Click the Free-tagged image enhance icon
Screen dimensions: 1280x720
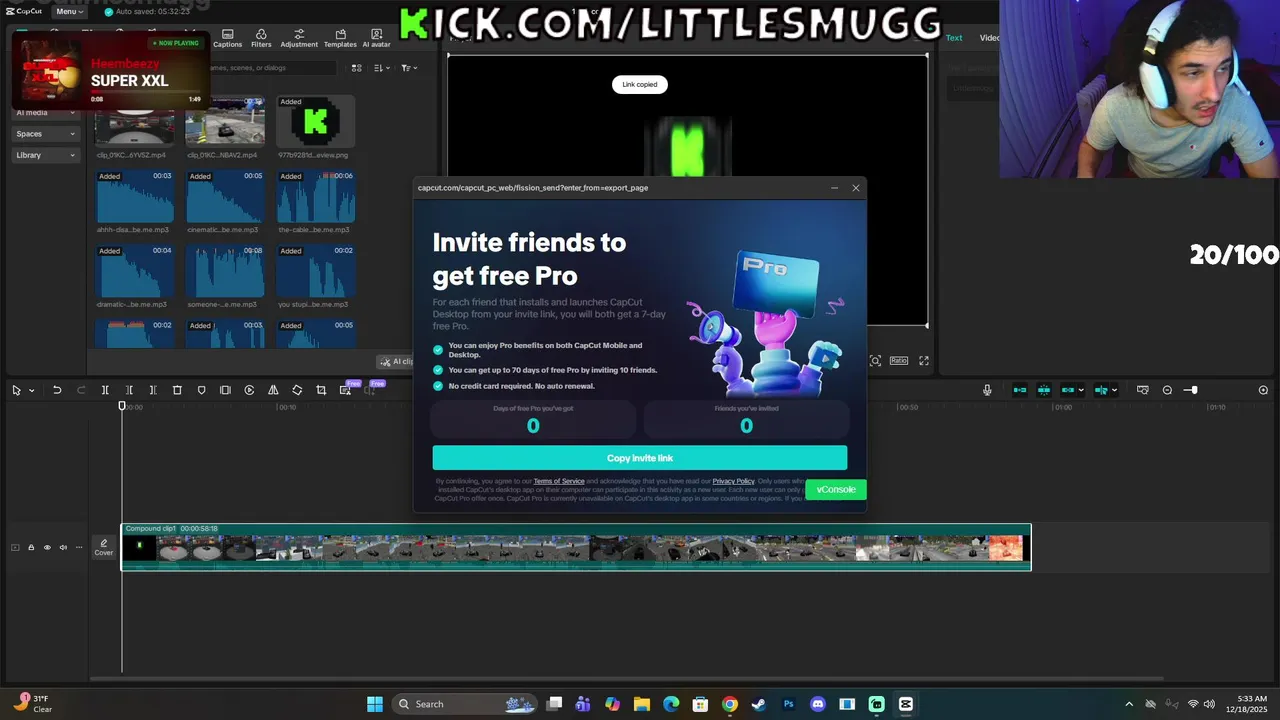(346, 390)
